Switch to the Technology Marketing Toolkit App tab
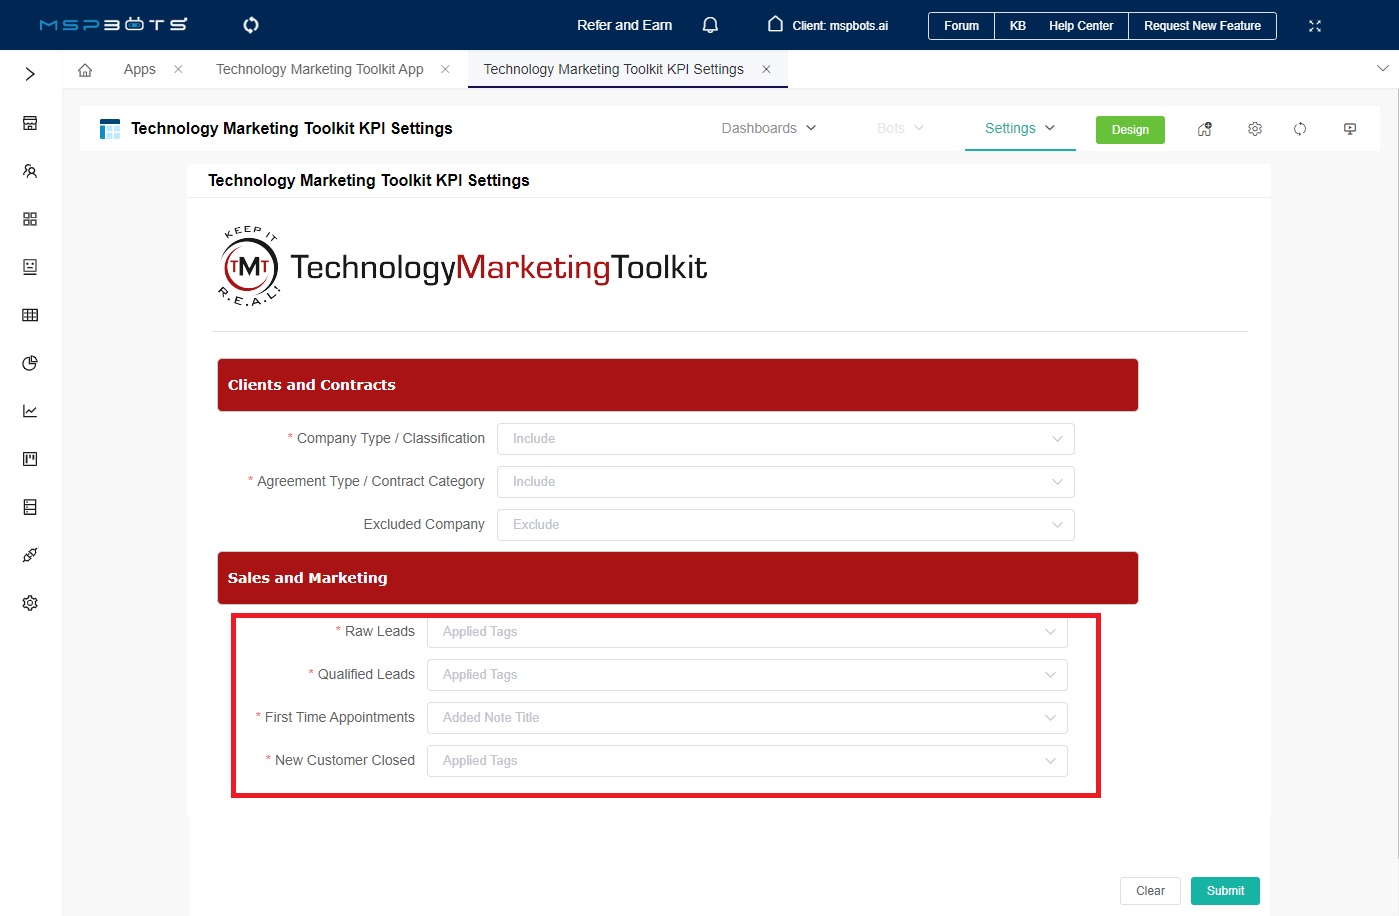1399x916 pixels. click(x=318, y=69)
